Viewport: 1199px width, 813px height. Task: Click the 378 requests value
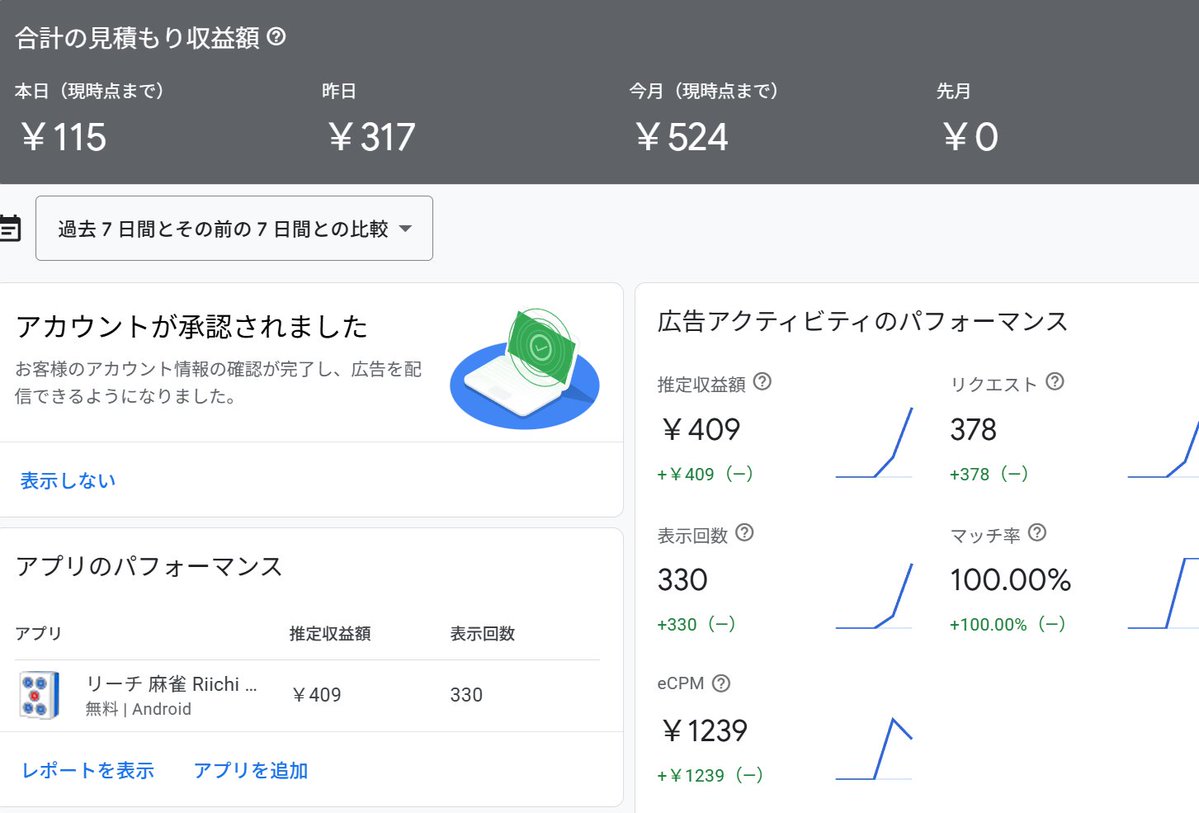[973, 430]
